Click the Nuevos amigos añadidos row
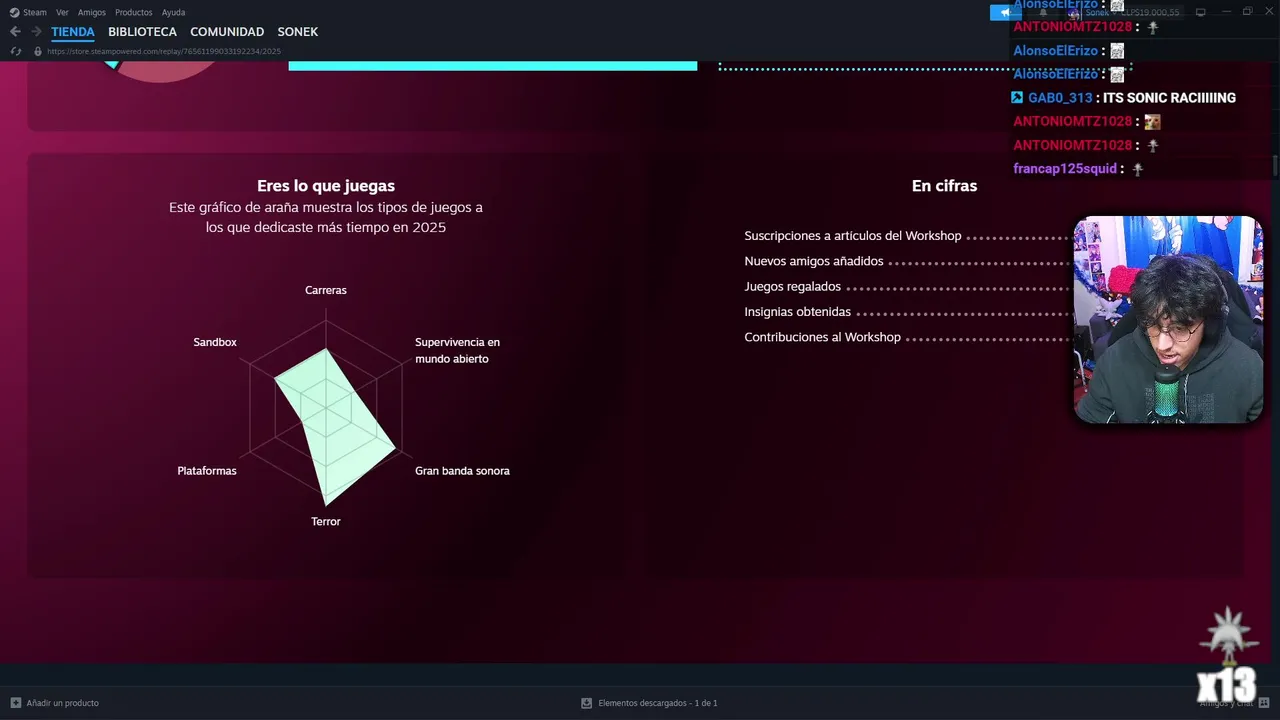This screenshot has width=1280, height=720. click(x=906, y=261)
